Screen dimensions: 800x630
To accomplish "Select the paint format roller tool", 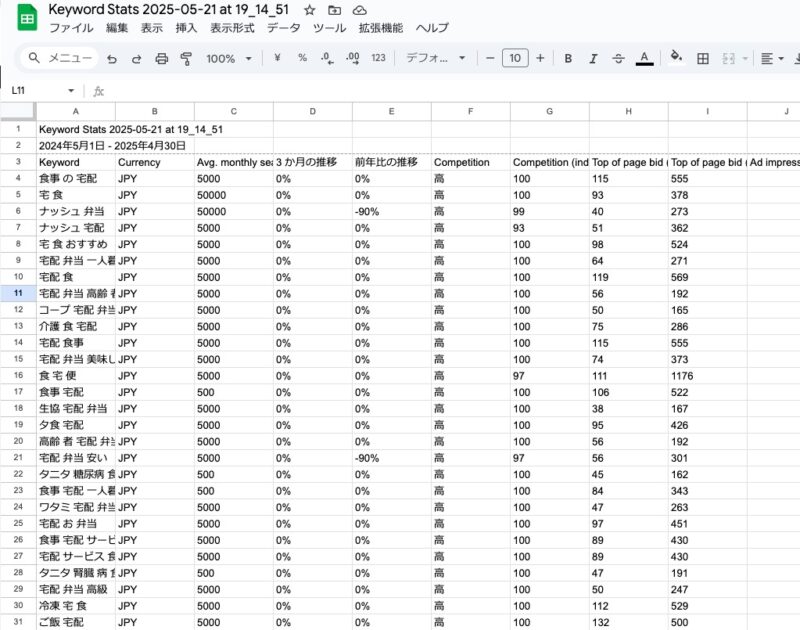I will (186, 59).
